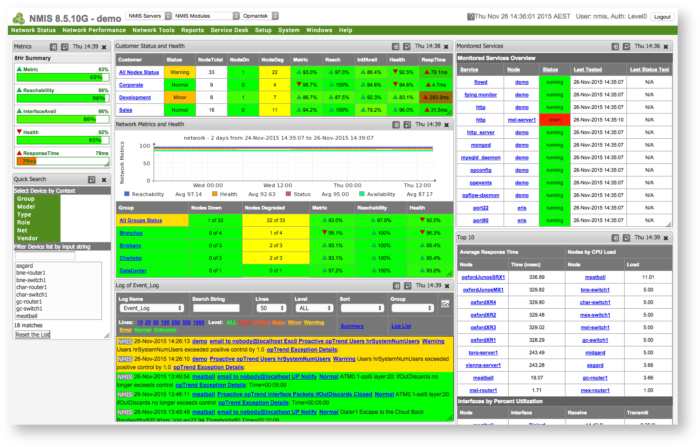
Task: Sort Monitored Services by Last Tested header
Action: [588, 70]
